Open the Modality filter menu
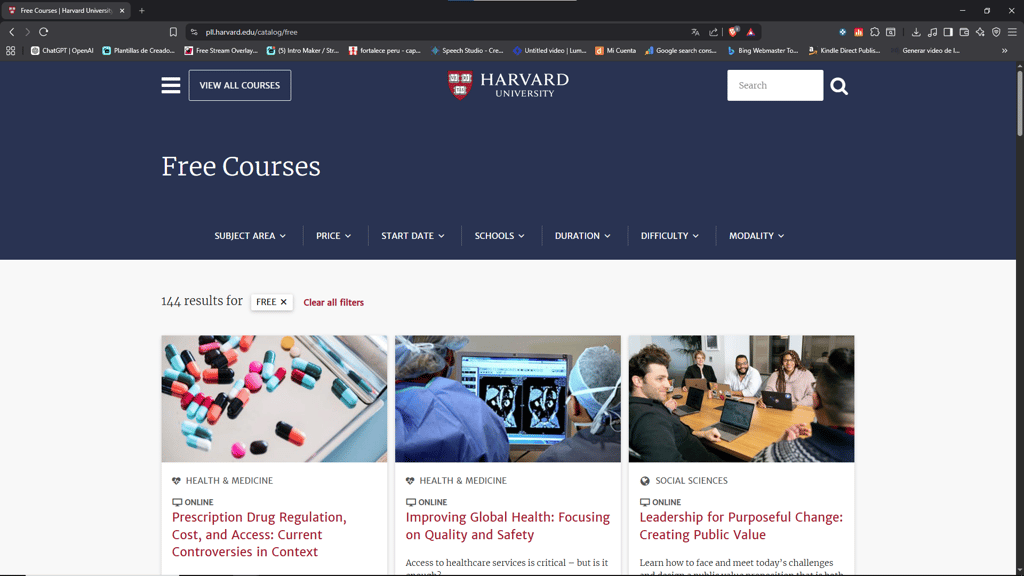This screenshot has height=576, width=1024. [756, 236]
